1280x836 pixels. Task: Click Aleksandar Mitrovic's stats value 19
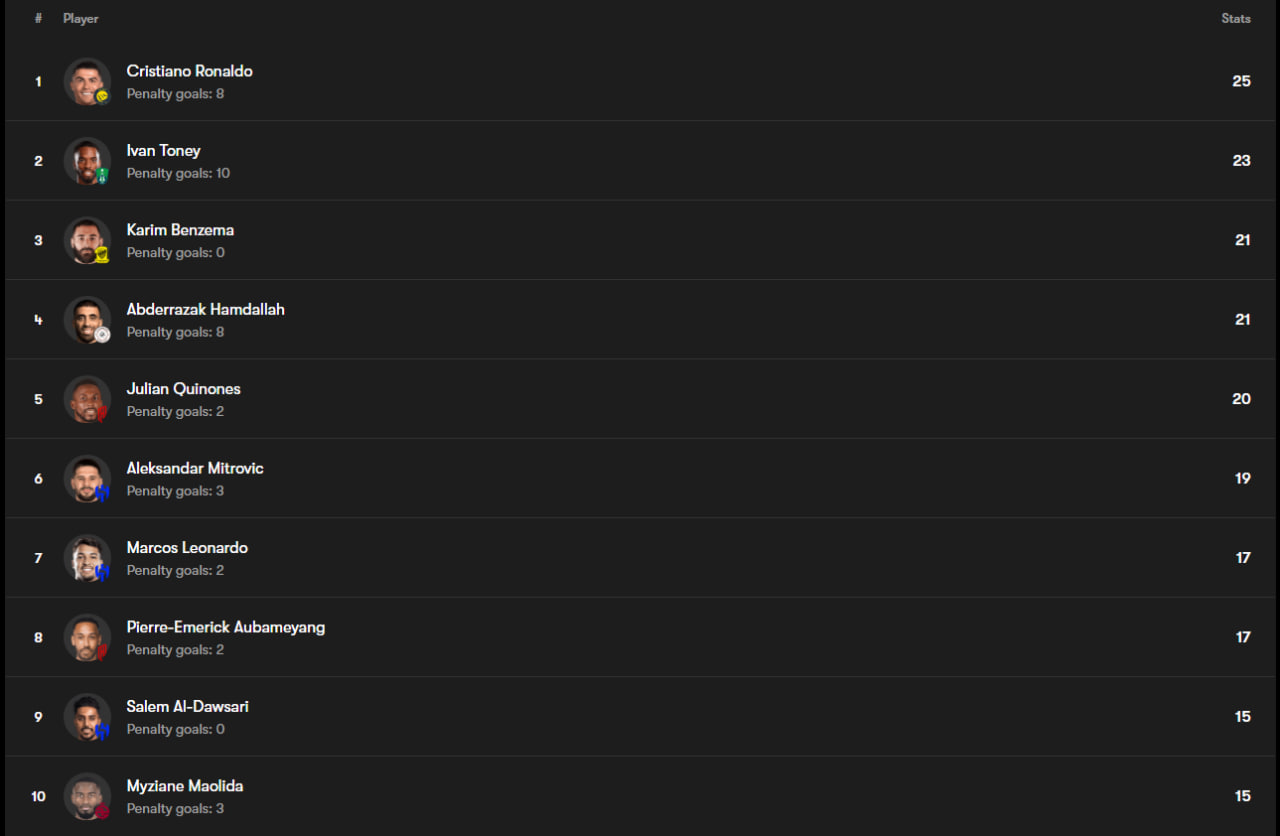point(1242,478)
